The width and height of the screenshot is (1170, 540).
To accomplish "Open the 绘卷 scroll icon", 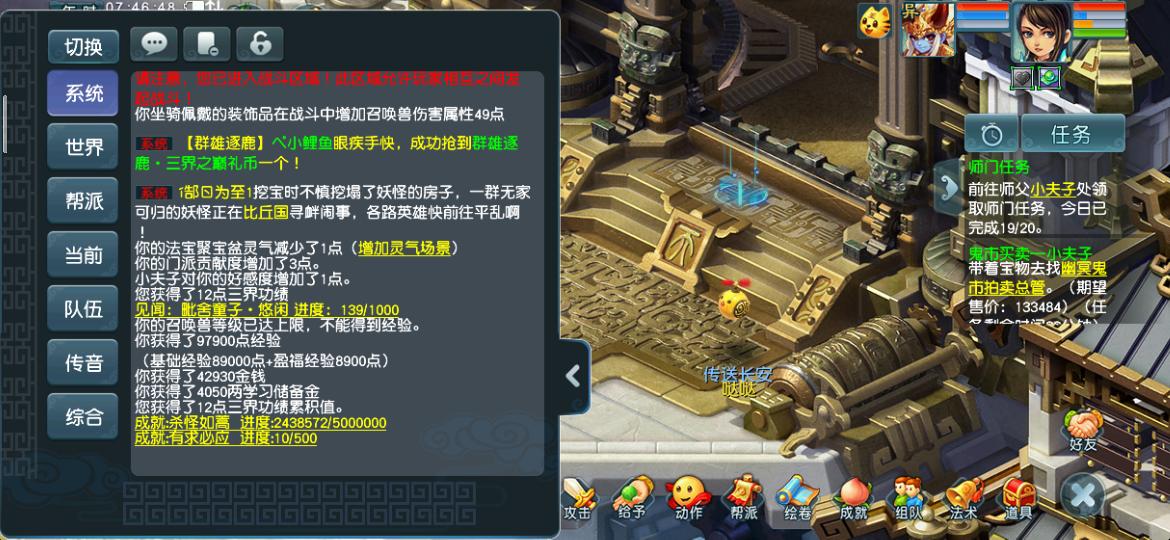I will (798, 497).
